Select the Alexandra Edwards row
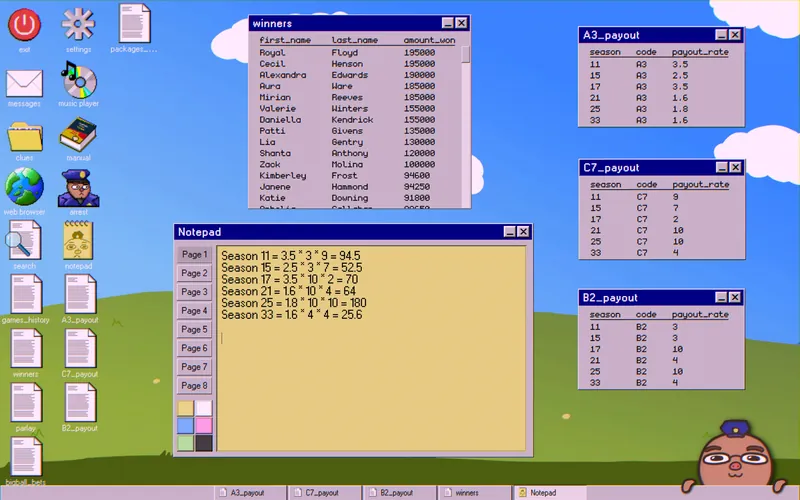 355,75
